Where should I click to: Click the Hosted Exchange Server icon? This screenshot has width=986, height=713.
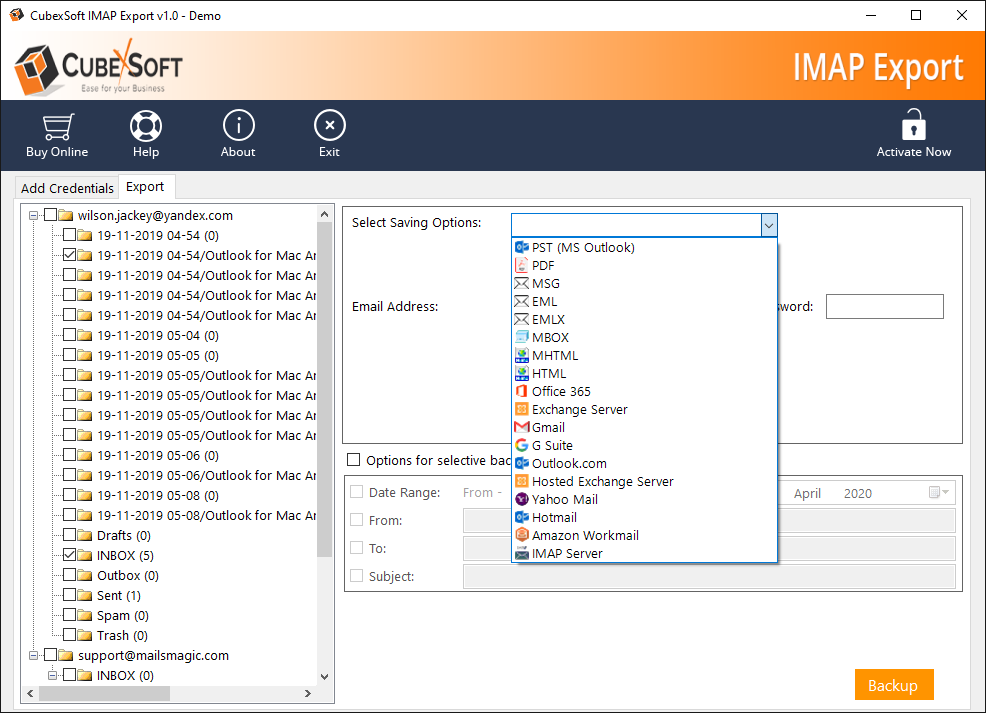(522, 482)
